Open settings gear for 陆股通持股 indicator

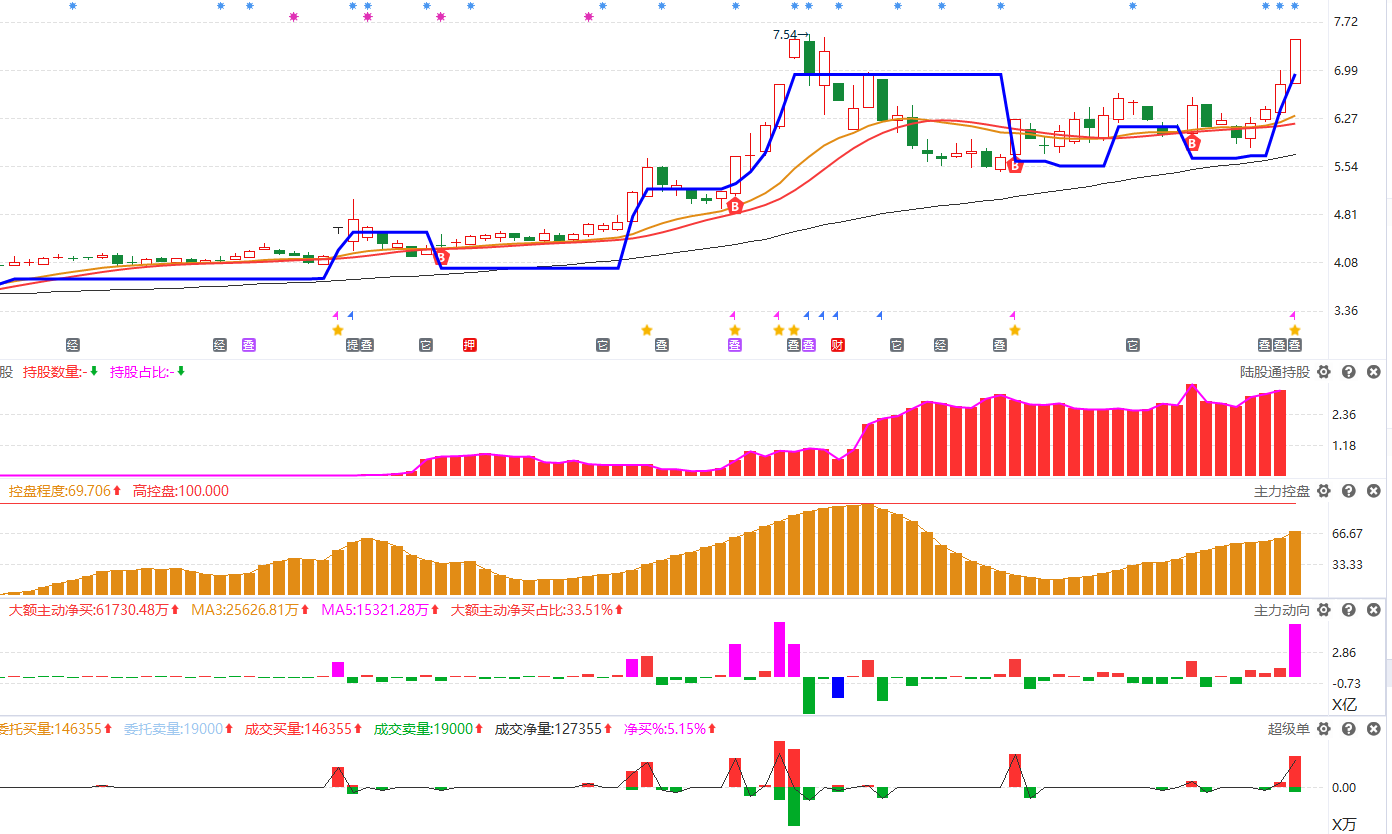click(x=1324, y=372)
